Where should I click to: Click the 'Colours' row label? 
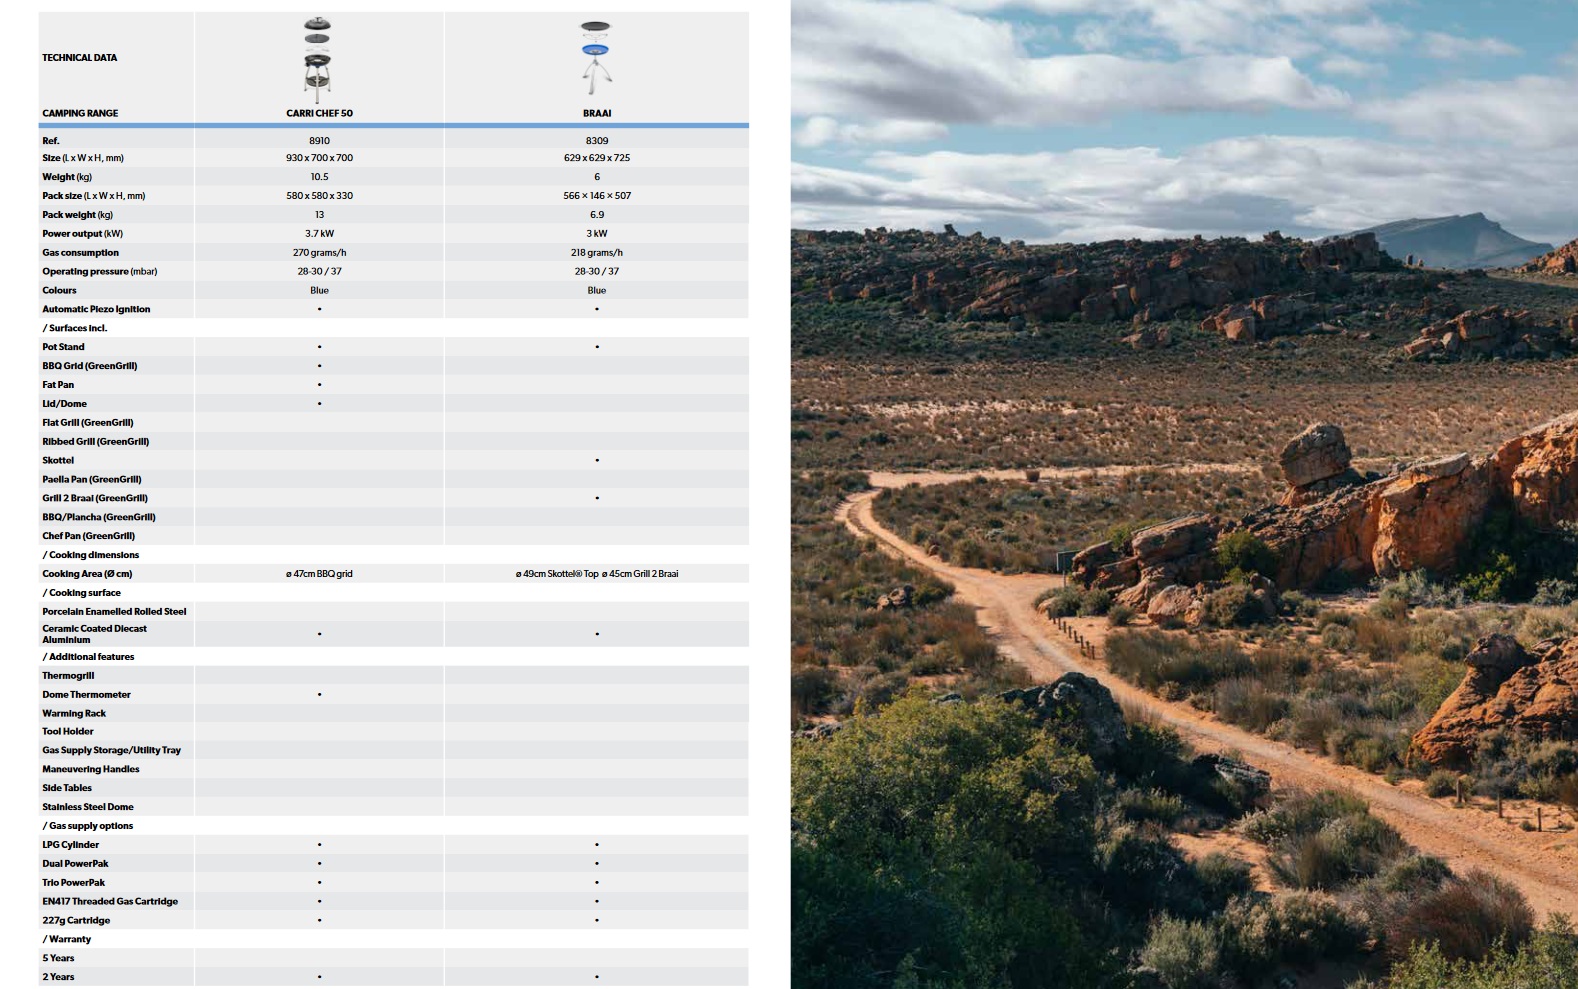(59, 291)
